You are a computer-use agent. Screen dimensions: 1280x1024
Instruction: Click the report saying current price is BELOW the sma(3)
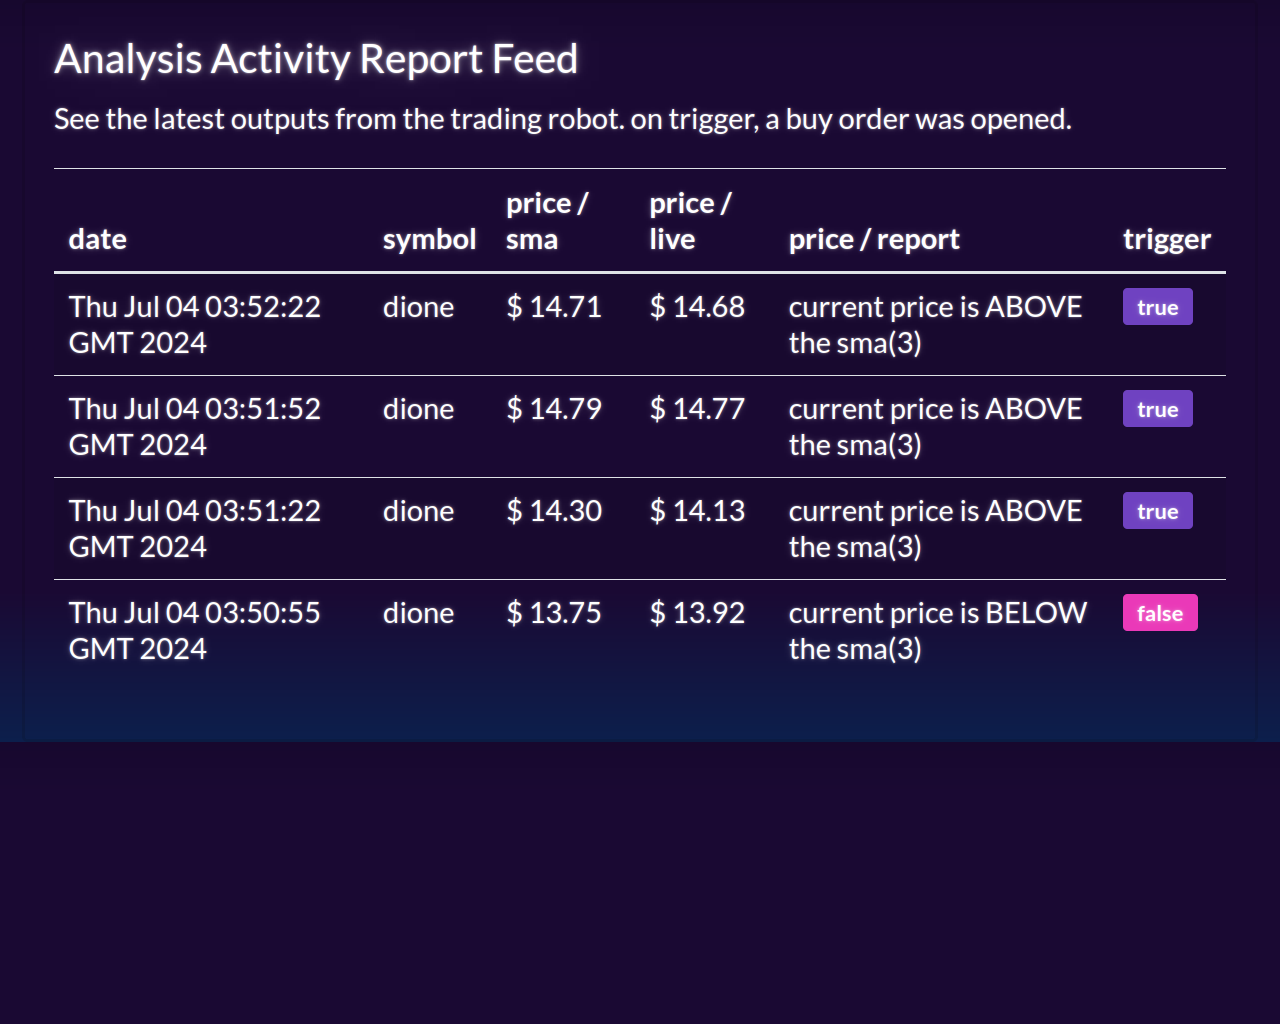tap(938, 630)
